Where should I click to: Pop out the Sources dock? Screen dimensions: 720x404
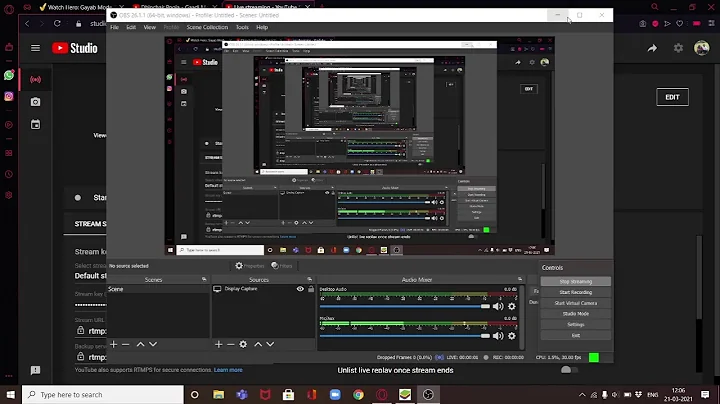tap(309, 279)
